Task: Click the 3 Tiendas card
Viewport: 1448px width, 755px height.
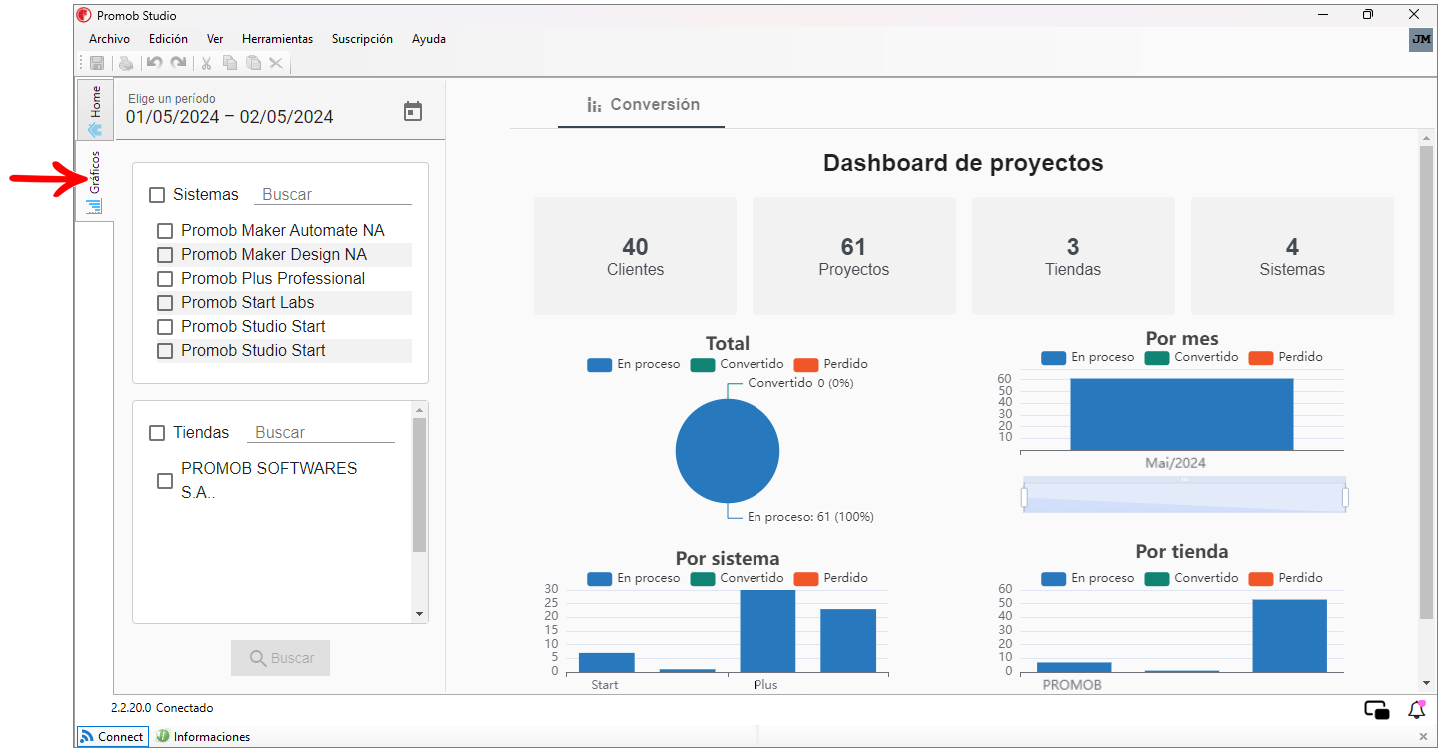Action: pos(1073,256)
